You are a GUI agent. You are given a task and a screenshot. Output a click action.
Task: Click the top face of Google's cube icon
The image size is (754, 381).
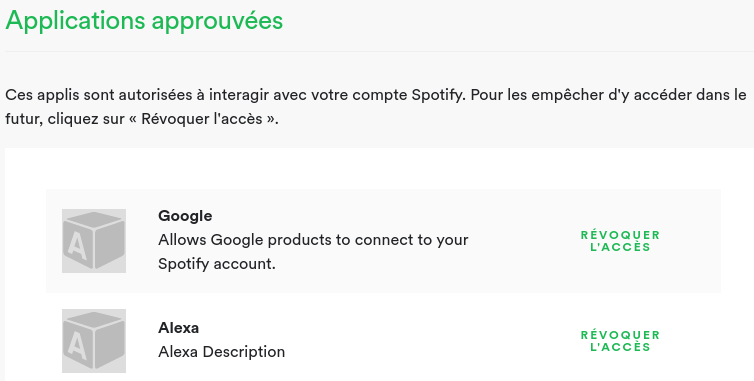coord(94,219)
